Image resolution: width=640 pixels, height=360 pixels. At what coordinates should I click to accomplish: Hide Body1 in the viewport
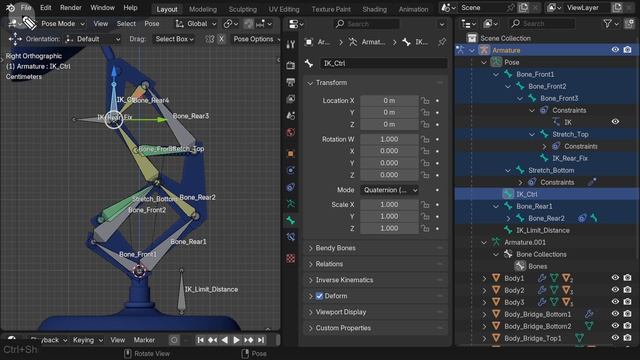coord(615,278)
